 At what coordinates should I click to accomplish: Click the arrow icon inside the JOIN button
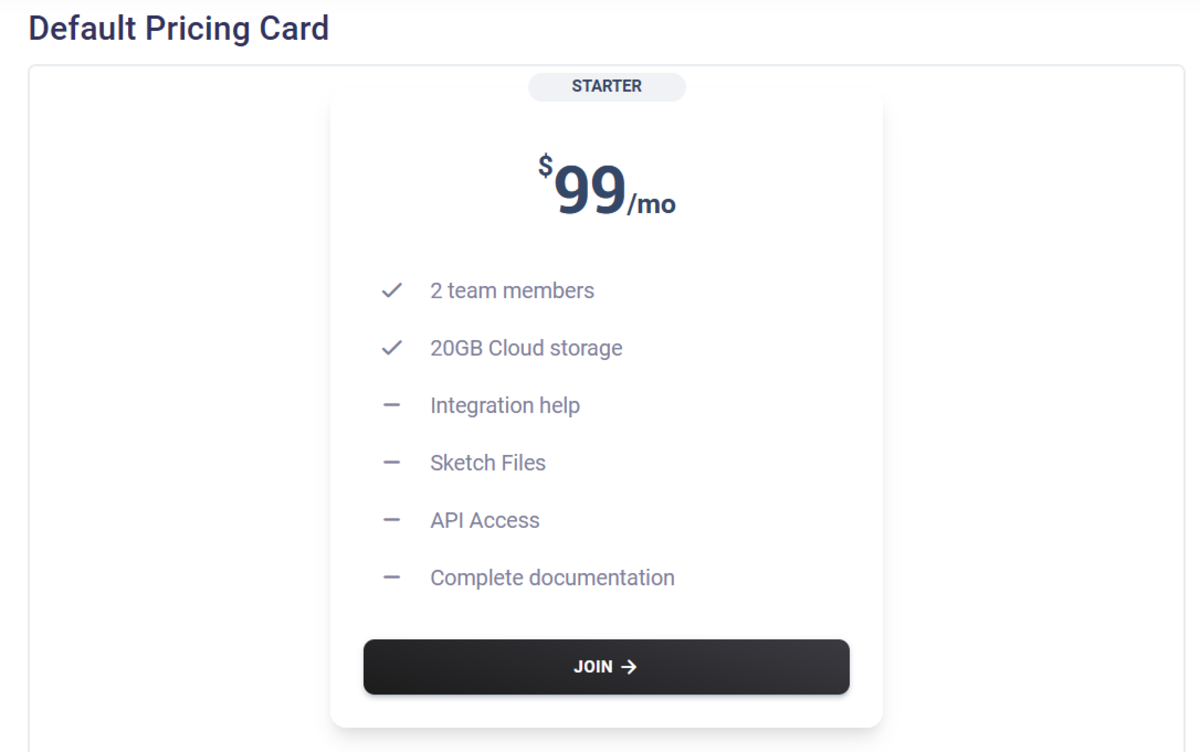[629, 667]
